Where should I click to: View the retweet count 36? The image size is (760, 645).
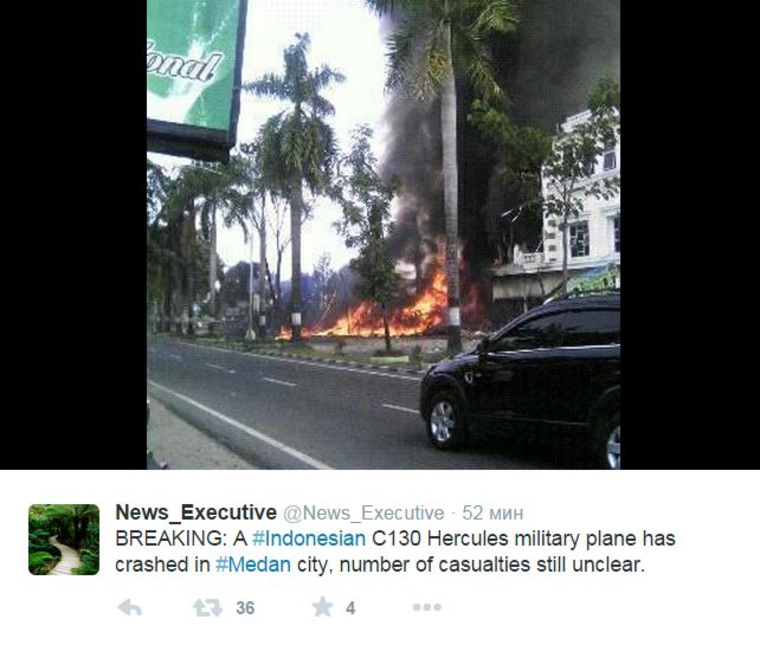click(245, 608)
